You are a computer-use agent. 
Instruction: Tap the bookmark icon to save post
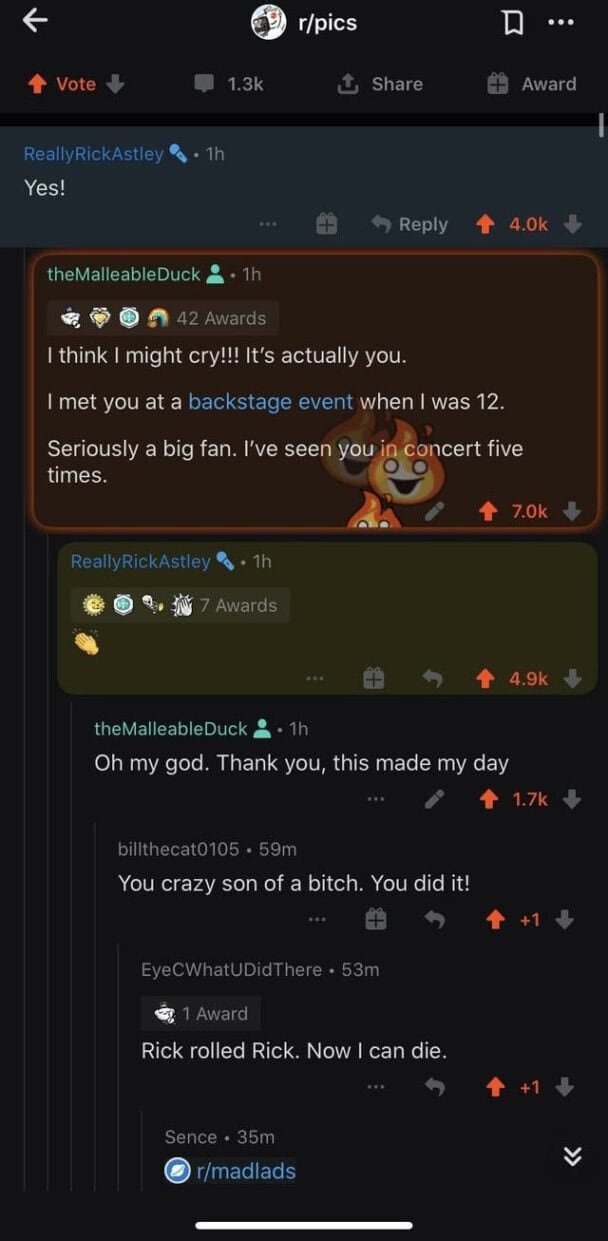(513, 21)
